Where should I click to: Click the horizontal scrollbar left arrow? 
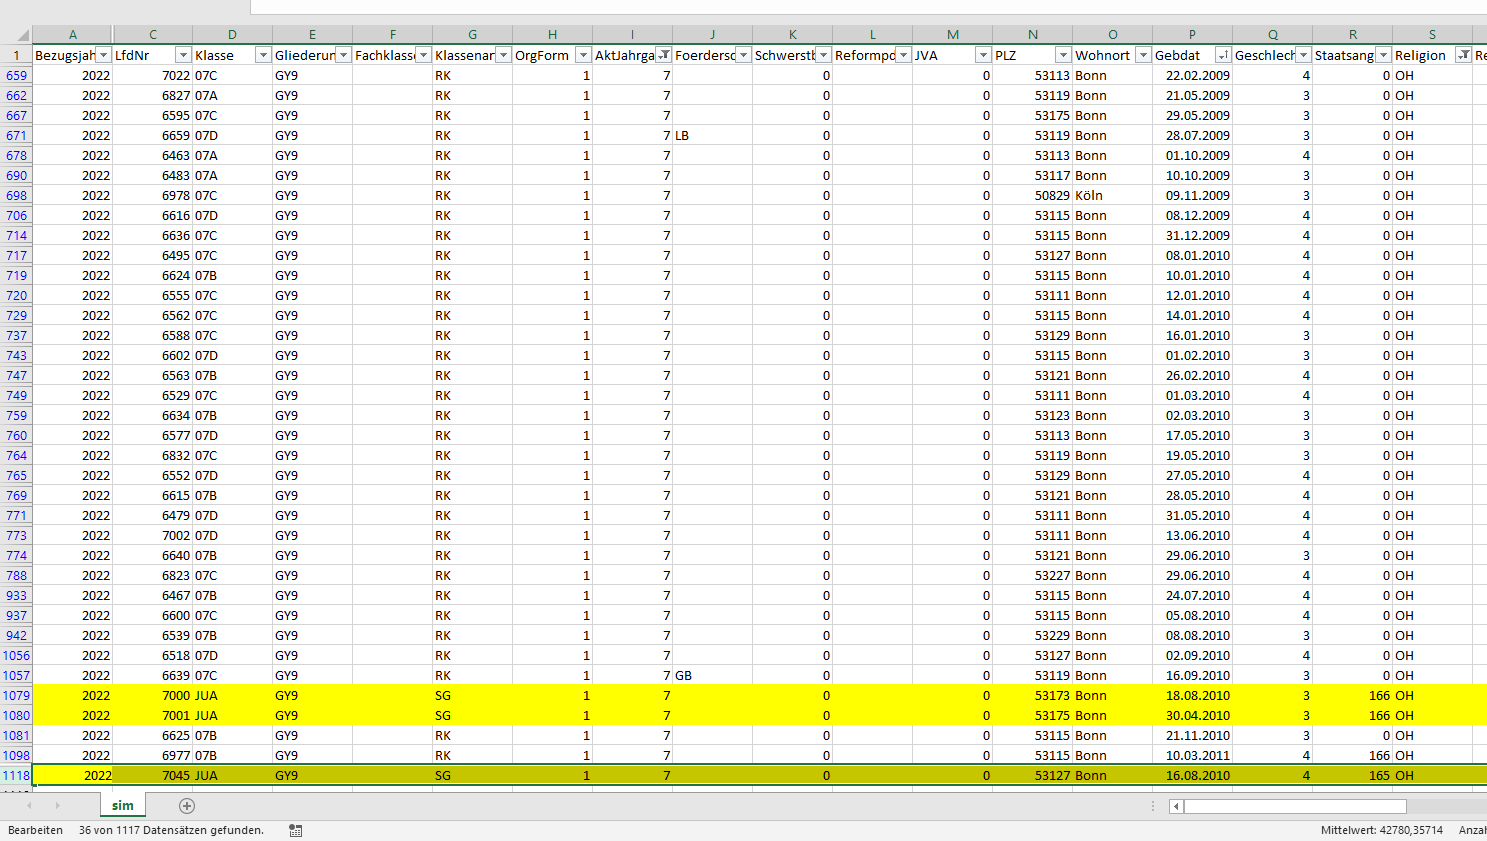[1177, 806]
